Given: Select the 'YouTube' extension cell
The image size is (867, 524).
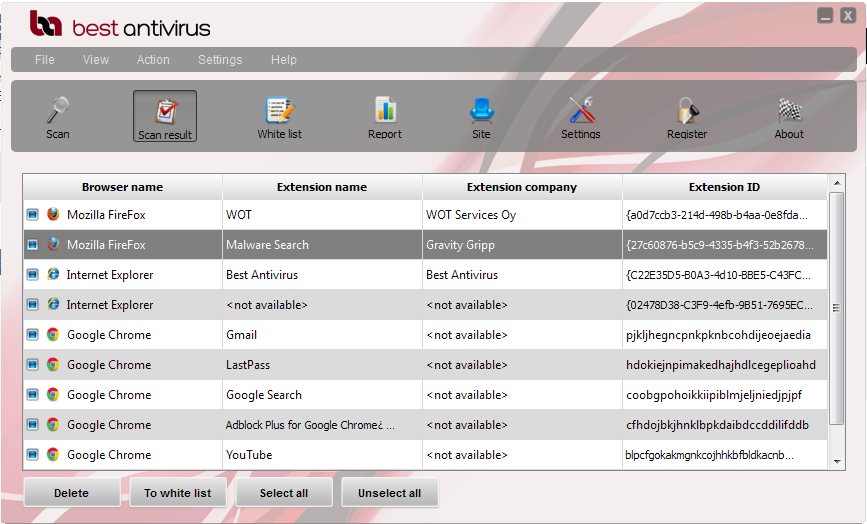Looking at the screenshot, I should pyautogui.click(x=322, y=454).
